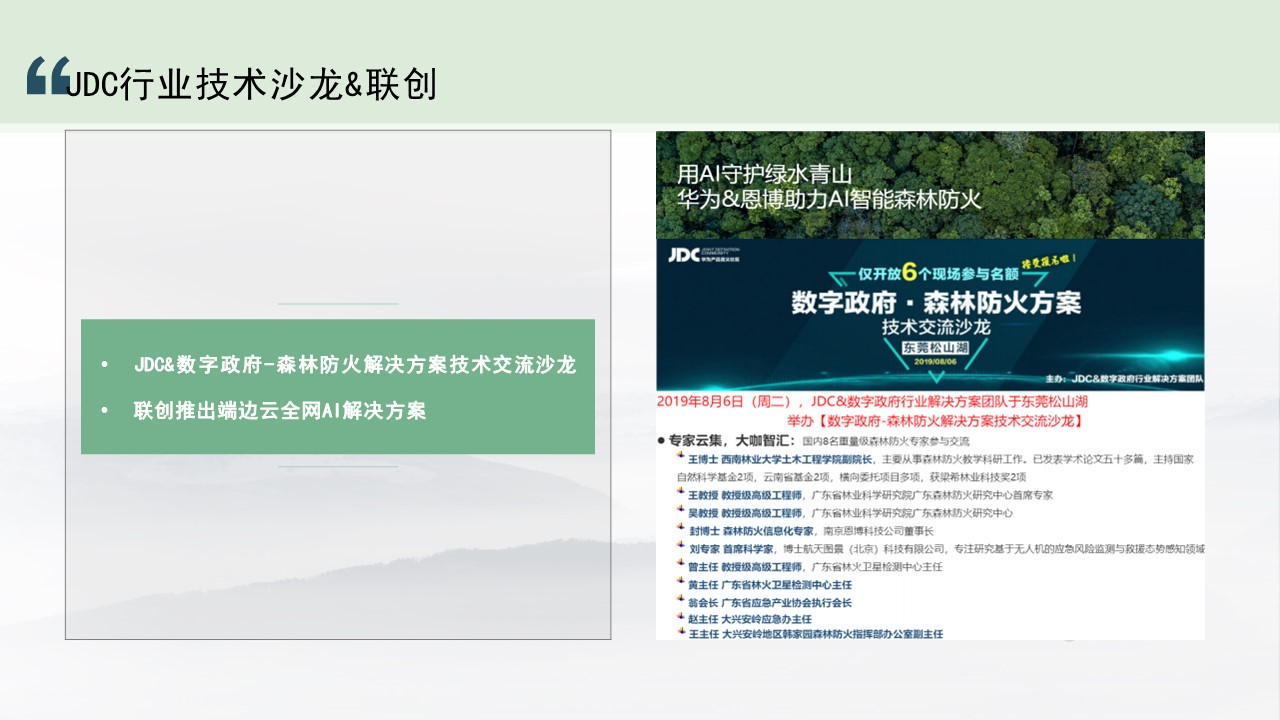This screenshot has width=1280, height=720.
Task: Click the entry "赵主任 大兴安岭应急办主任"
Action: click(x=749, y=620)
